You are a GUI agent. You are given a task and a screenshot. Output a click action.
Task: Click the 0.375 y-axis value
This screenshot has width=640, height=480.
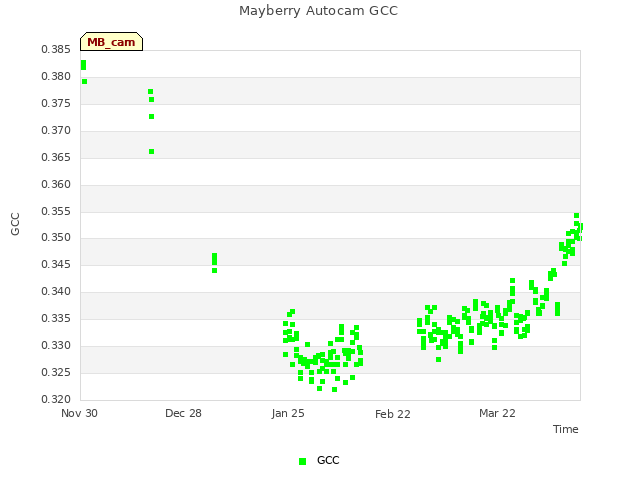click(x=56, y=104)
